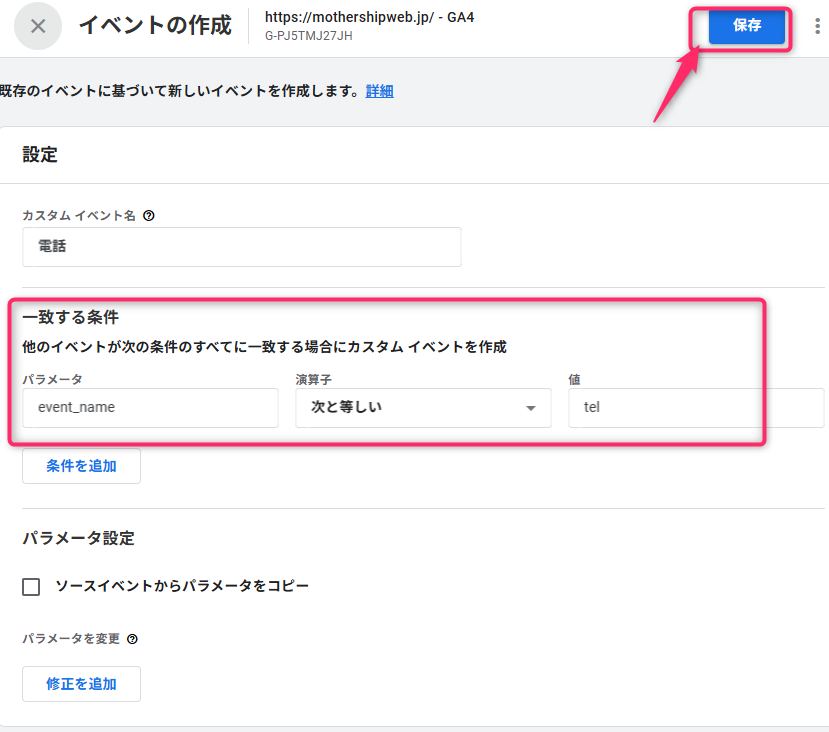The image size is (829, 732).
Task: Click the 一致する条件 heading
Action: (x=70, y=317)
